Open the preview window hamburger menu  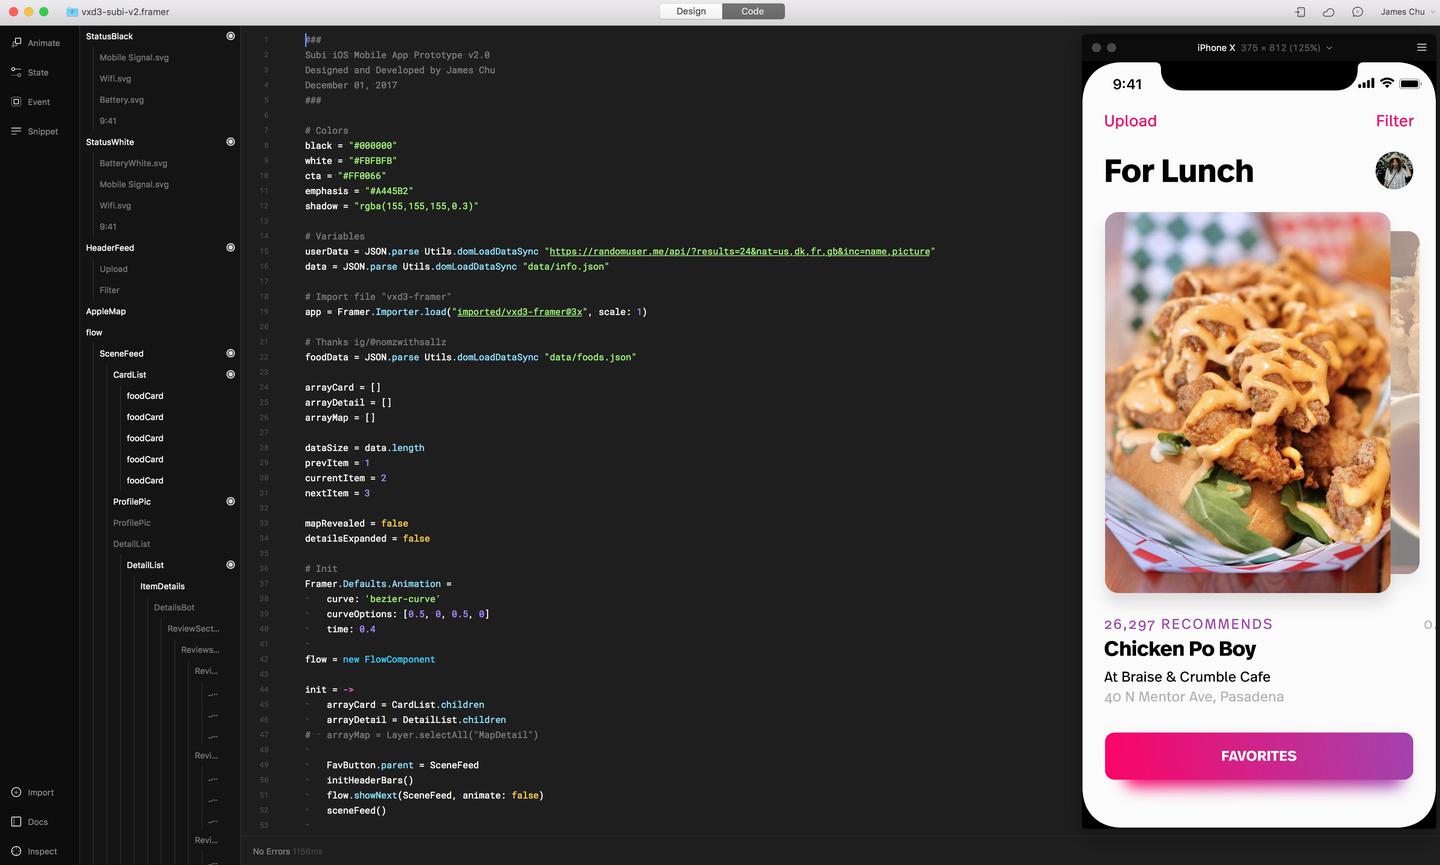[x=1421, y=47]
